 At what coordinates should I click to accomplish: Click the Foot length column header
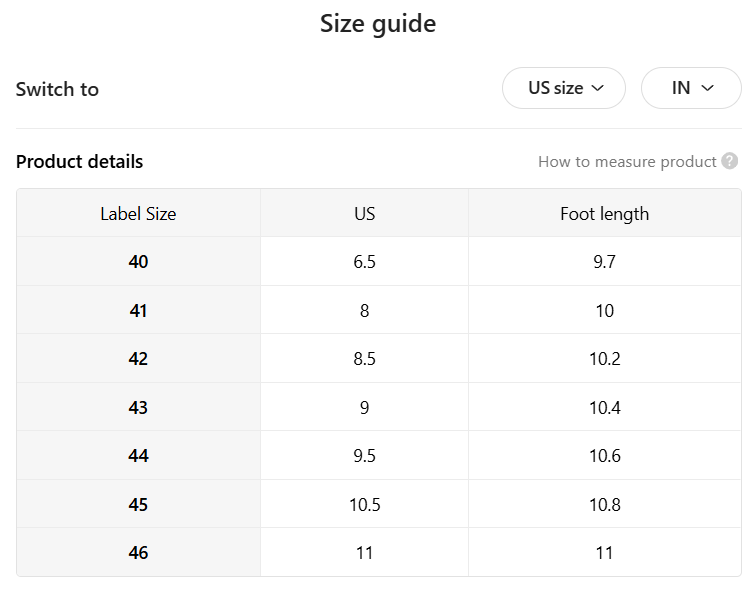click(x=604, y=213)
